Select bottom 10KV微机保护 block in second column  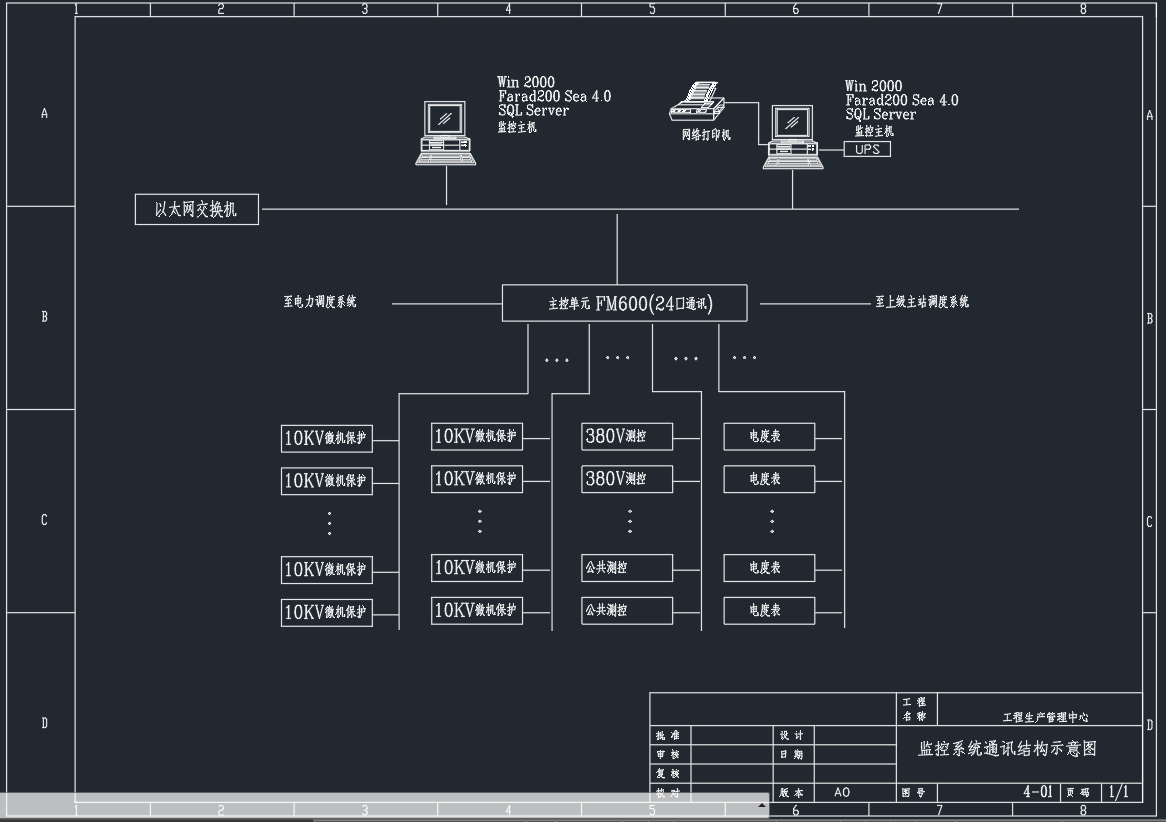476,610
